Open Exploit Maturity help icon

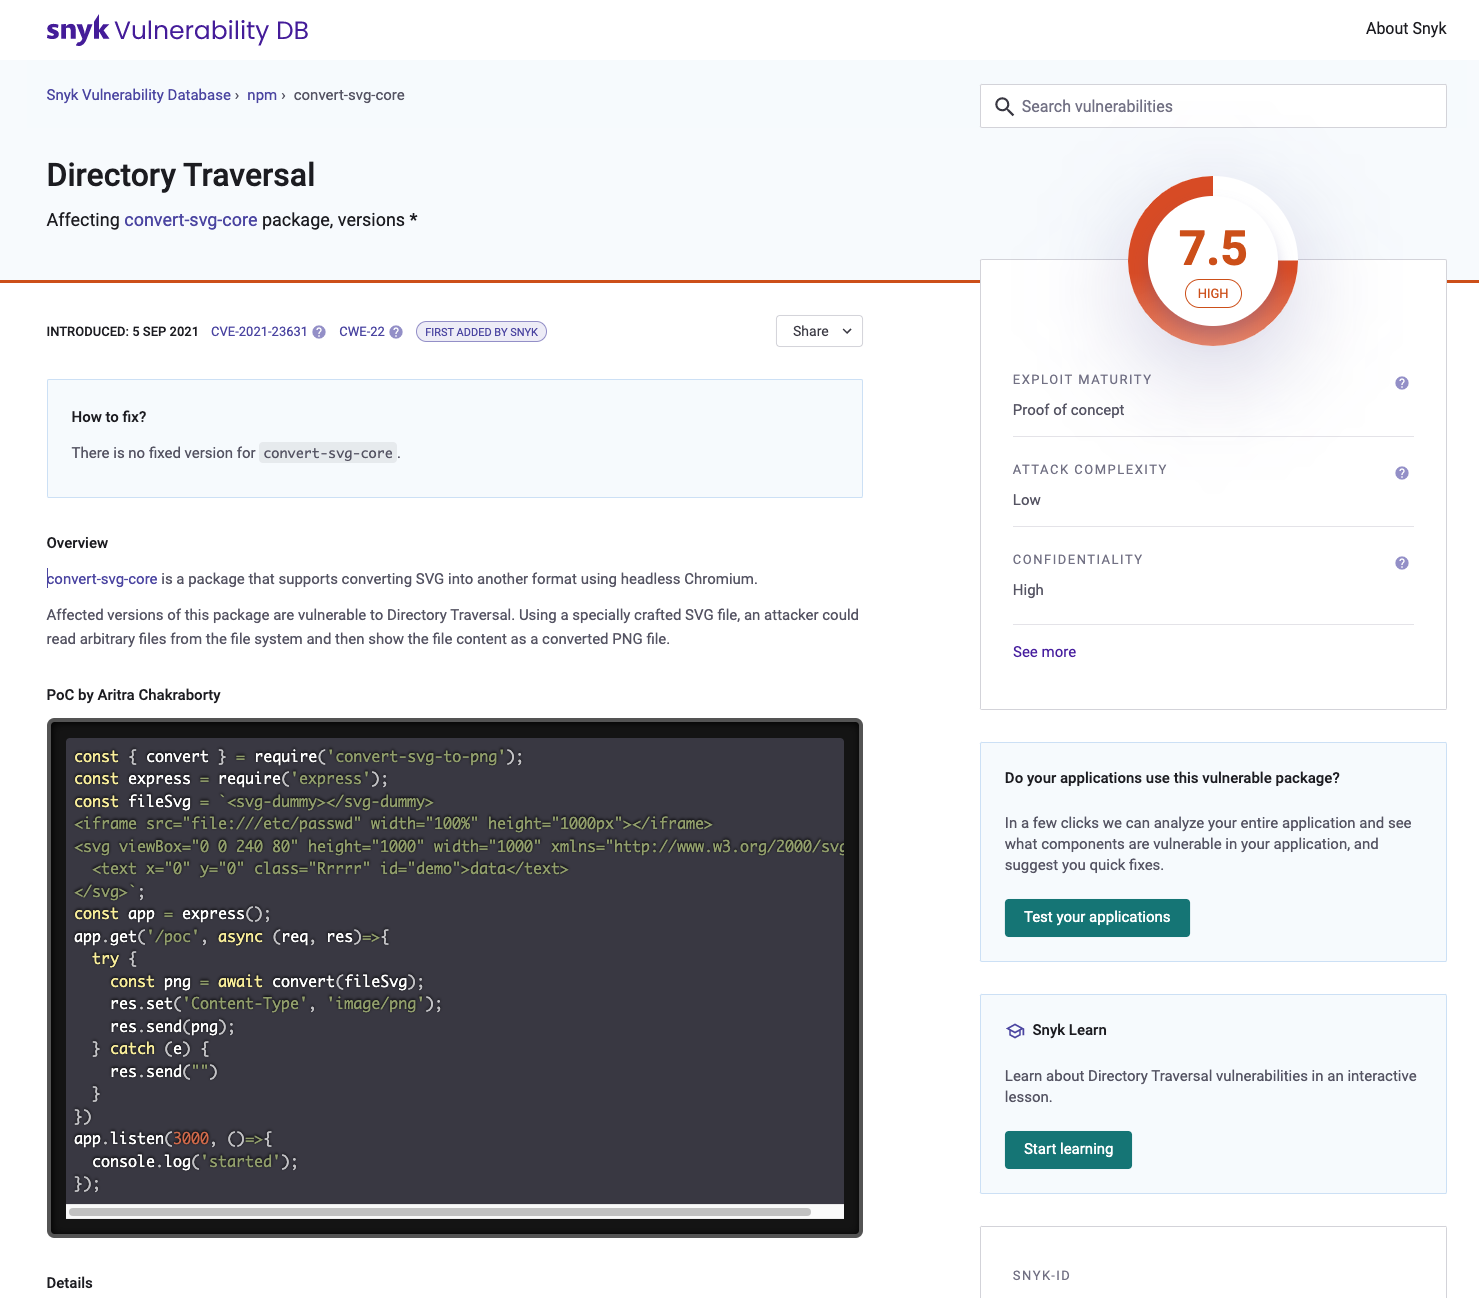click(1402, 383)
